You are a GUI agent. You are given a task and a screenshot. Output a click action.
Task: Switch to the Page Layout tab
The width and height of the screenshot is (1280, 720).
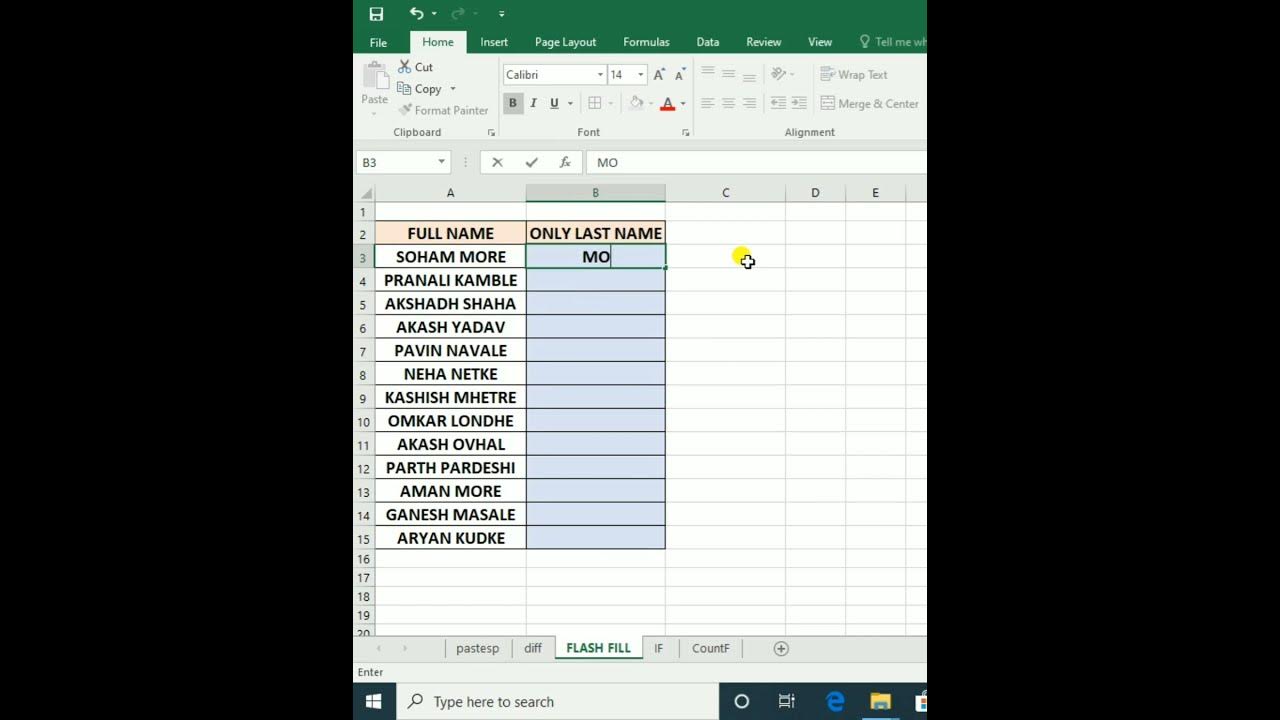[565, 42]
